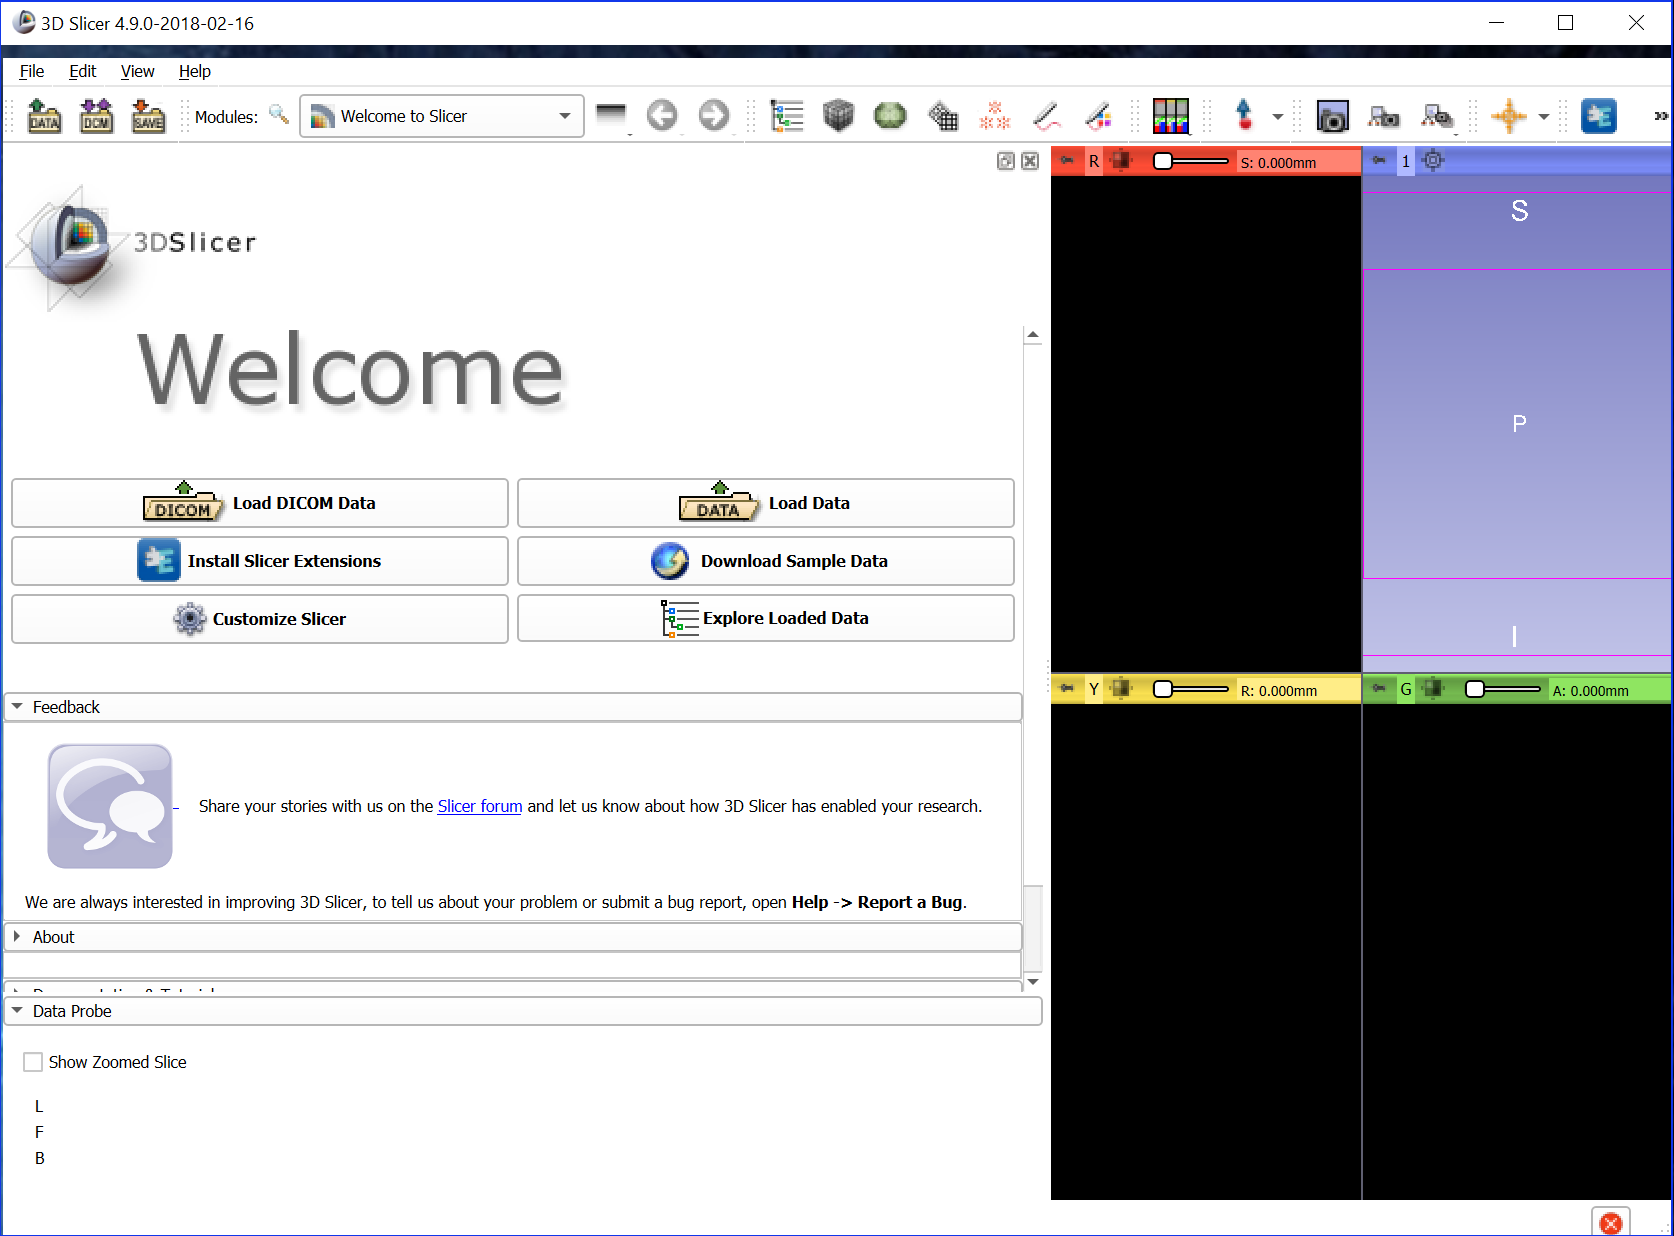Viewport: 1674px width, 1236px height.
Task: Click the Yellow slice view maximize icon
Action: click(x=1121, y=689)
